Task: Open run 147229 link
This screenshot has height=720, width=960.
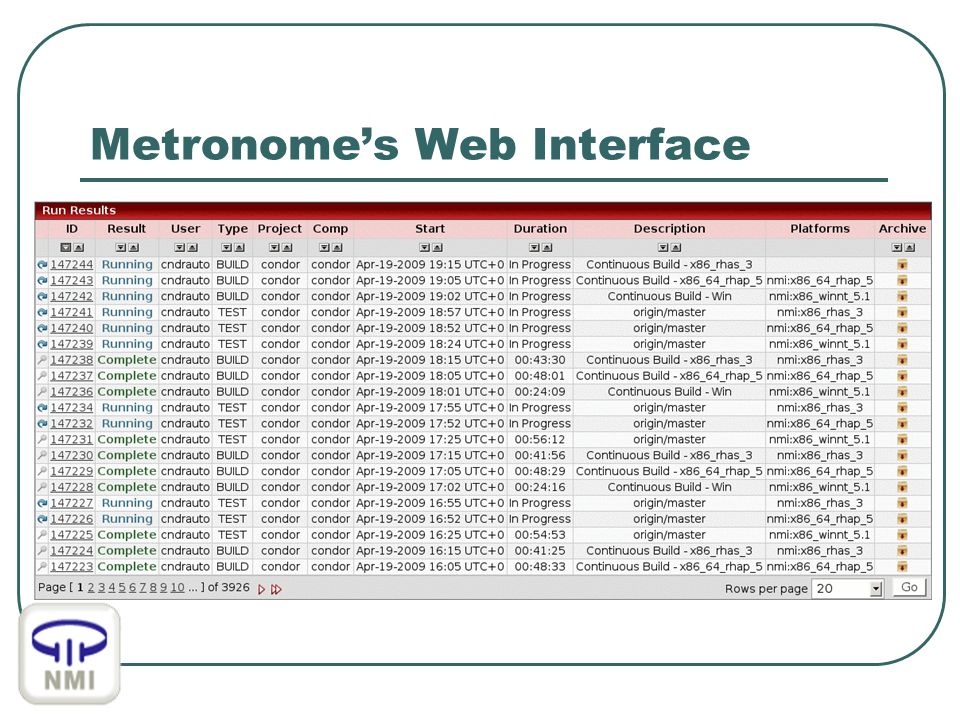Action: pyautogui.click(x=72, y=472)
